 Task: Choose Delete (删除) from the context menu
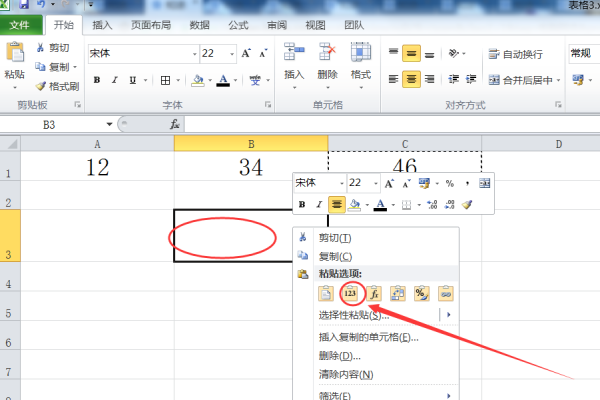point(376,356)
